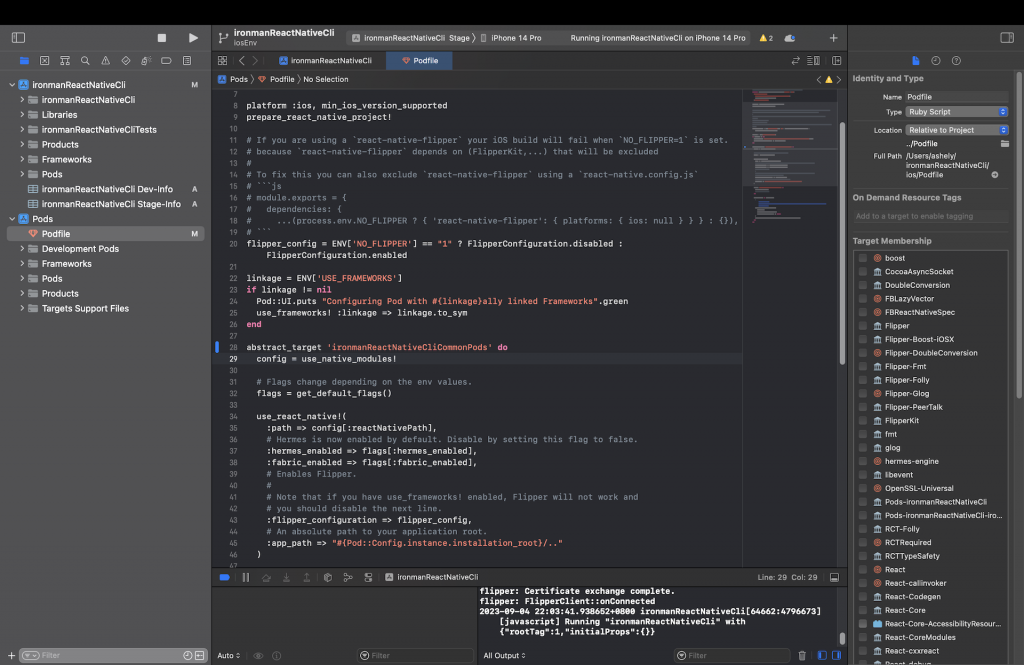This screenshot has height=665, width=1024.
Task: Collapse the Pods project
Action: point(12,219)
